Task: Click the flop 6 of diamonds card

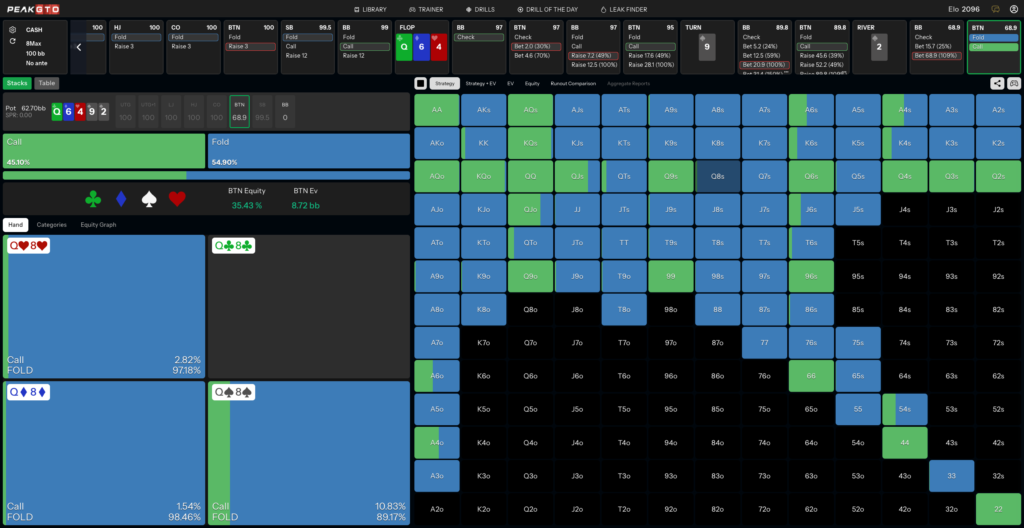Action: [x=421, y=47]
